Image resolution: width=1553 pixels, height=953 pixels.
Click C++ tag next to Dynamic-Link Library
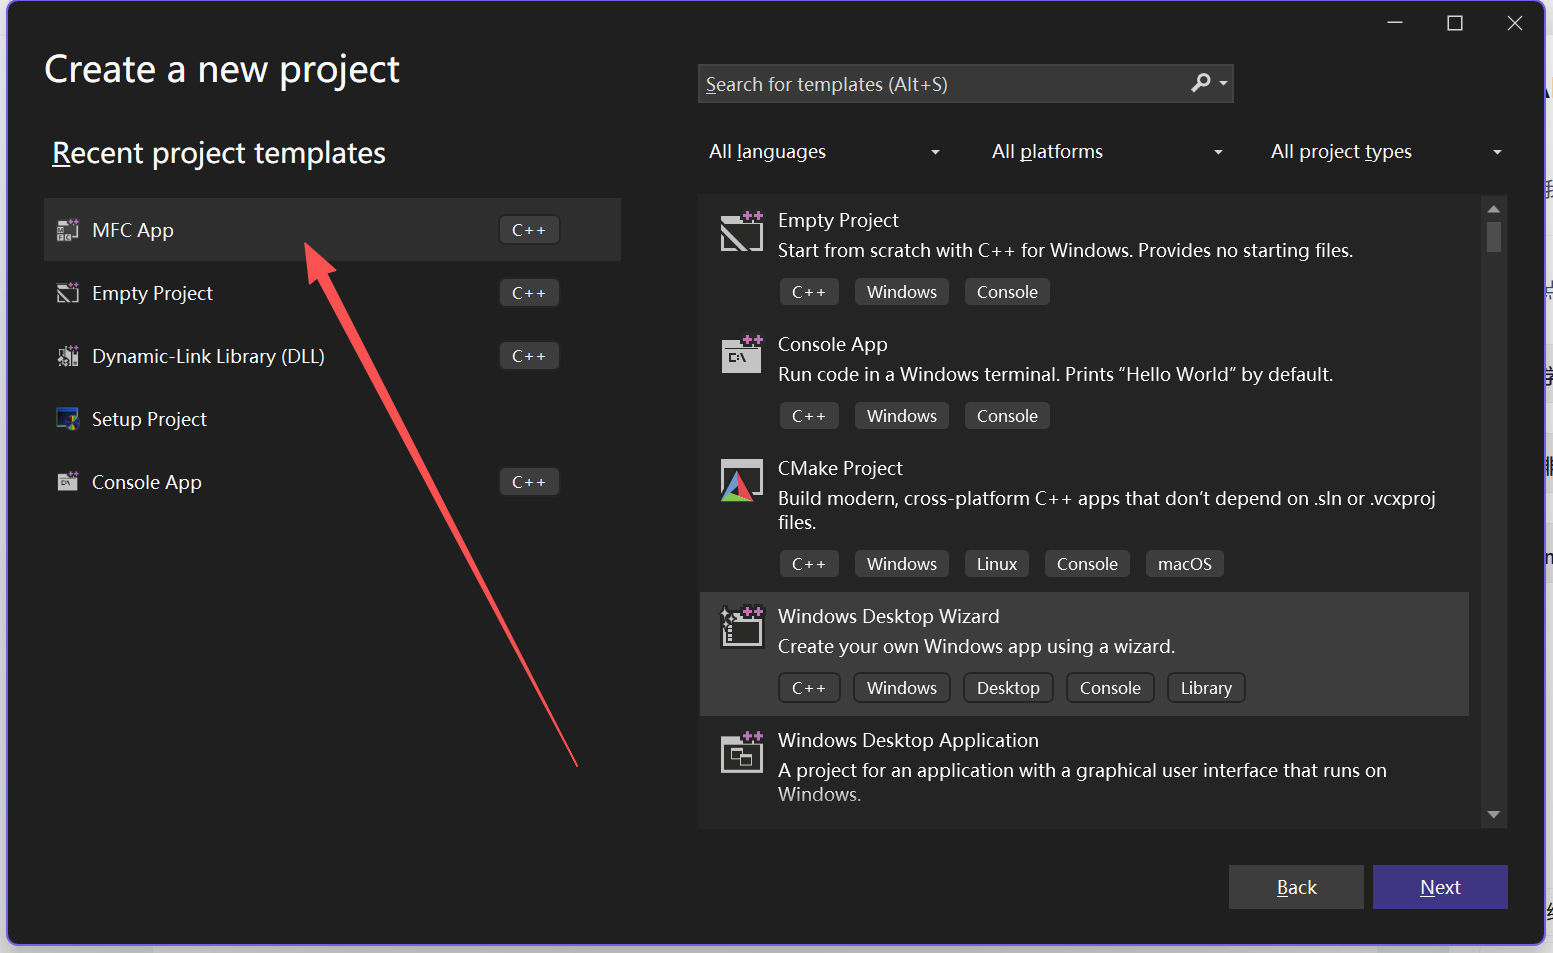pos(529,356)
